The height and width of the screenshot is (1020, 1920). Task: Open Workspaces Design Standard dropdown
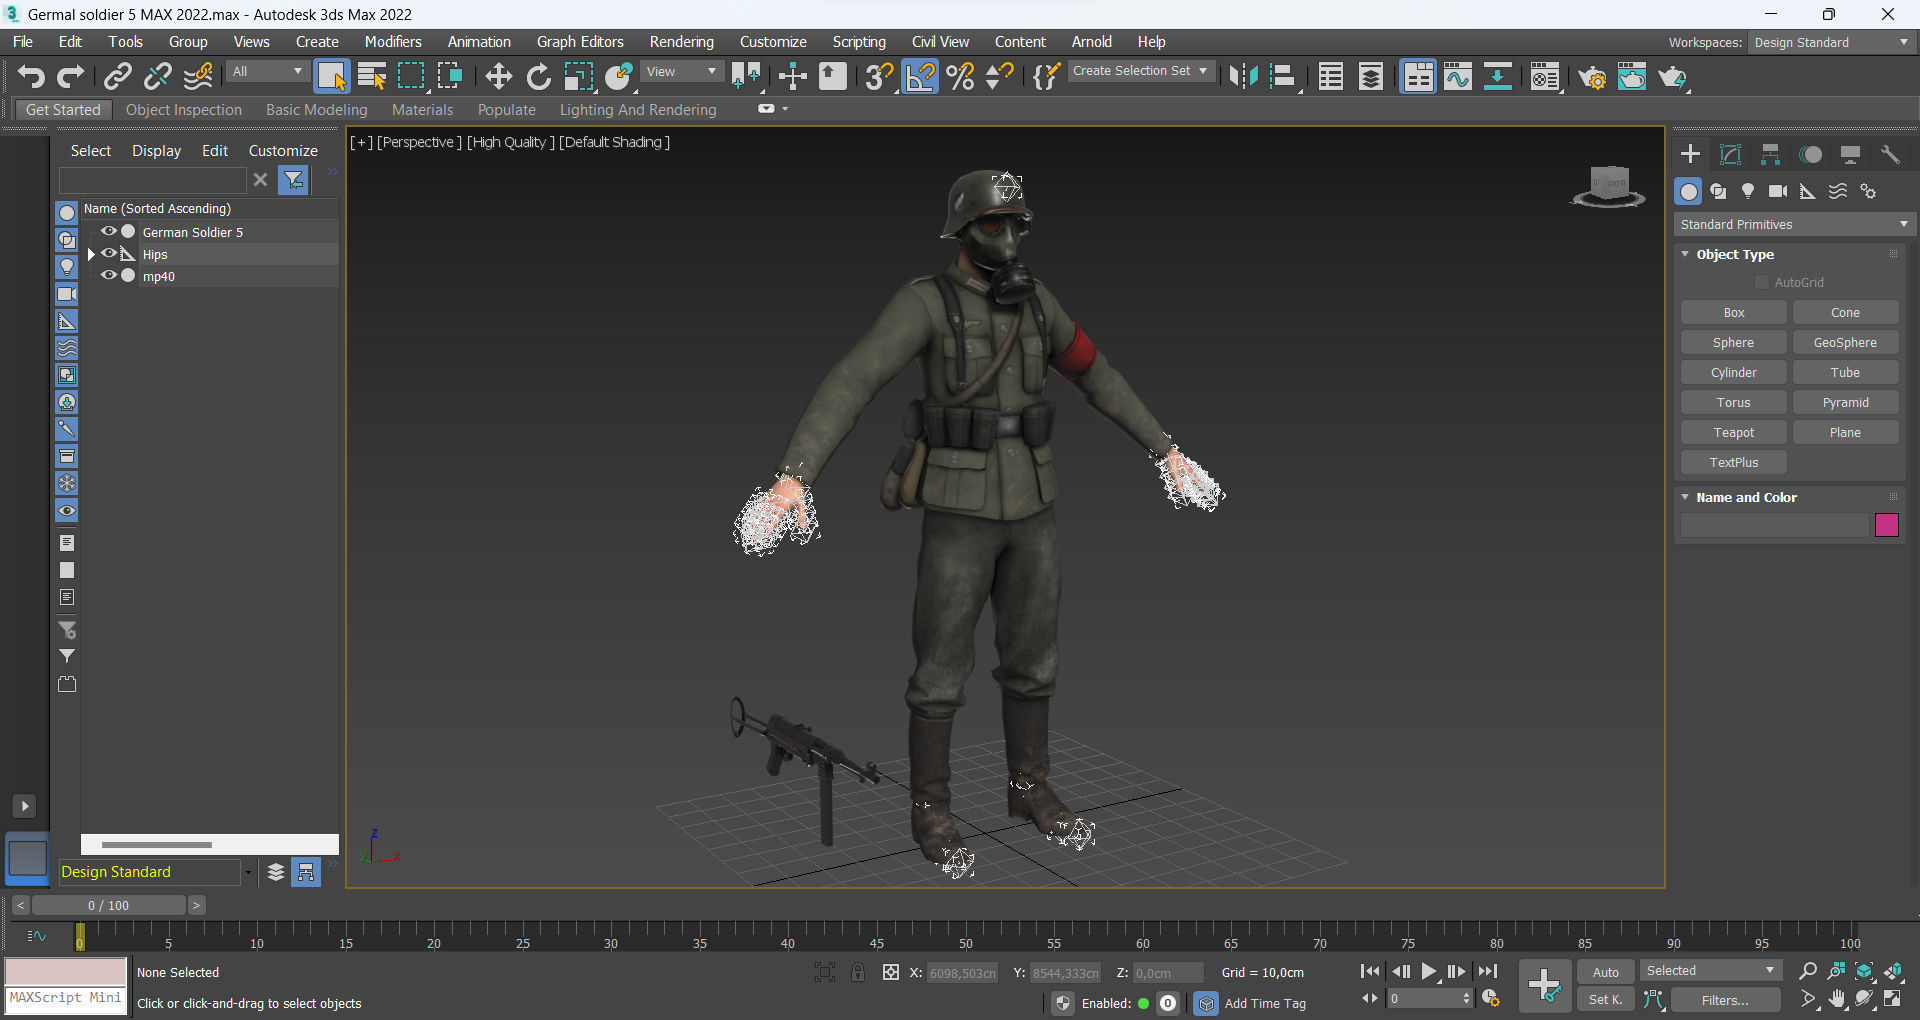pos(1832,43)
